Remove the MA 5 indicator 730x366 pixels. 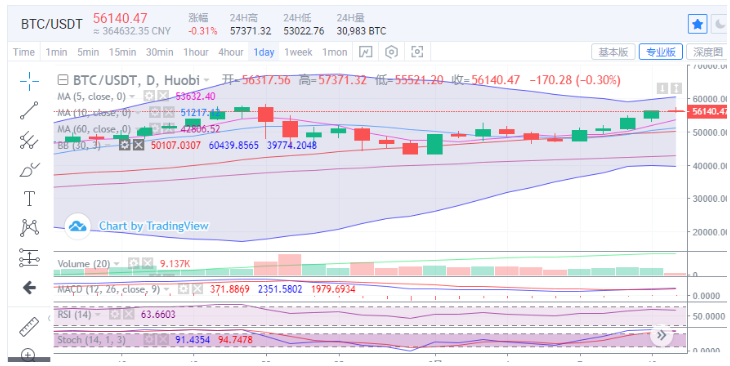click(162, 96)
